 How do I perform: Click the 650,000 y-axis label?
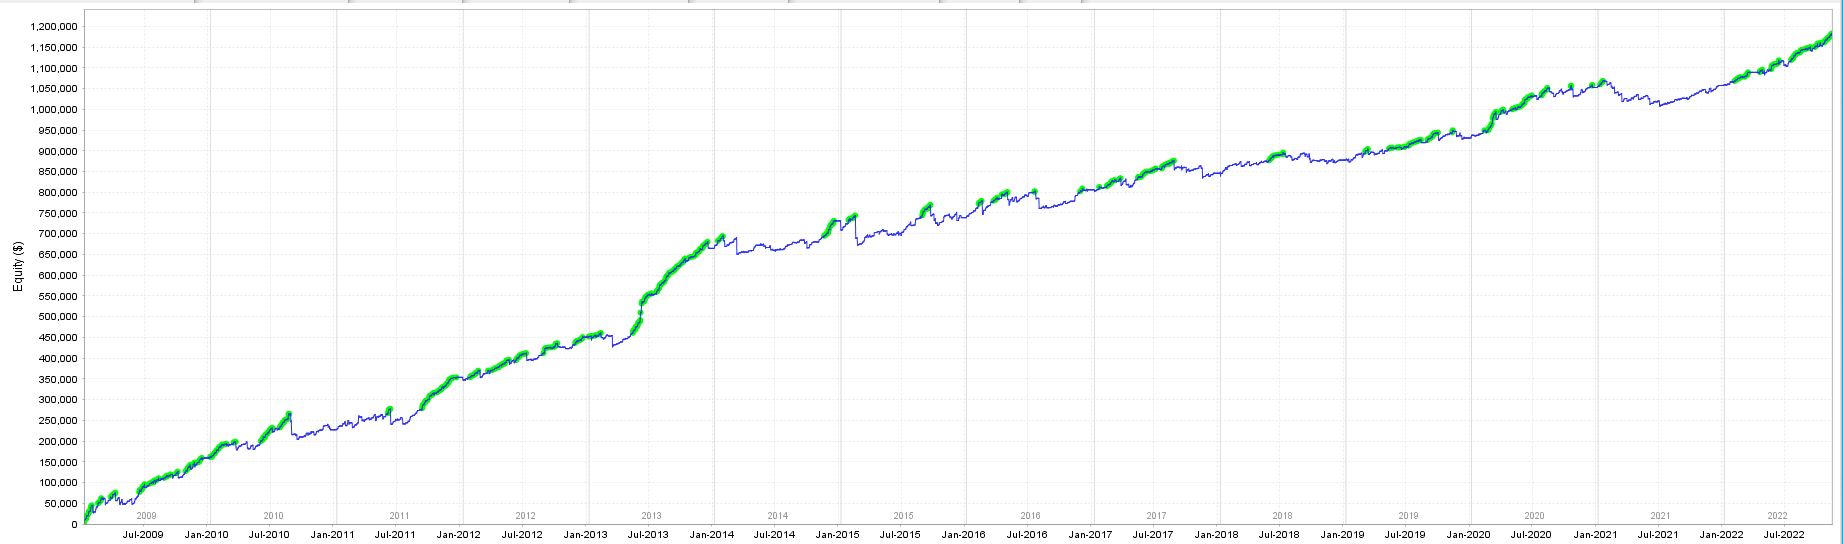(58, 254)
